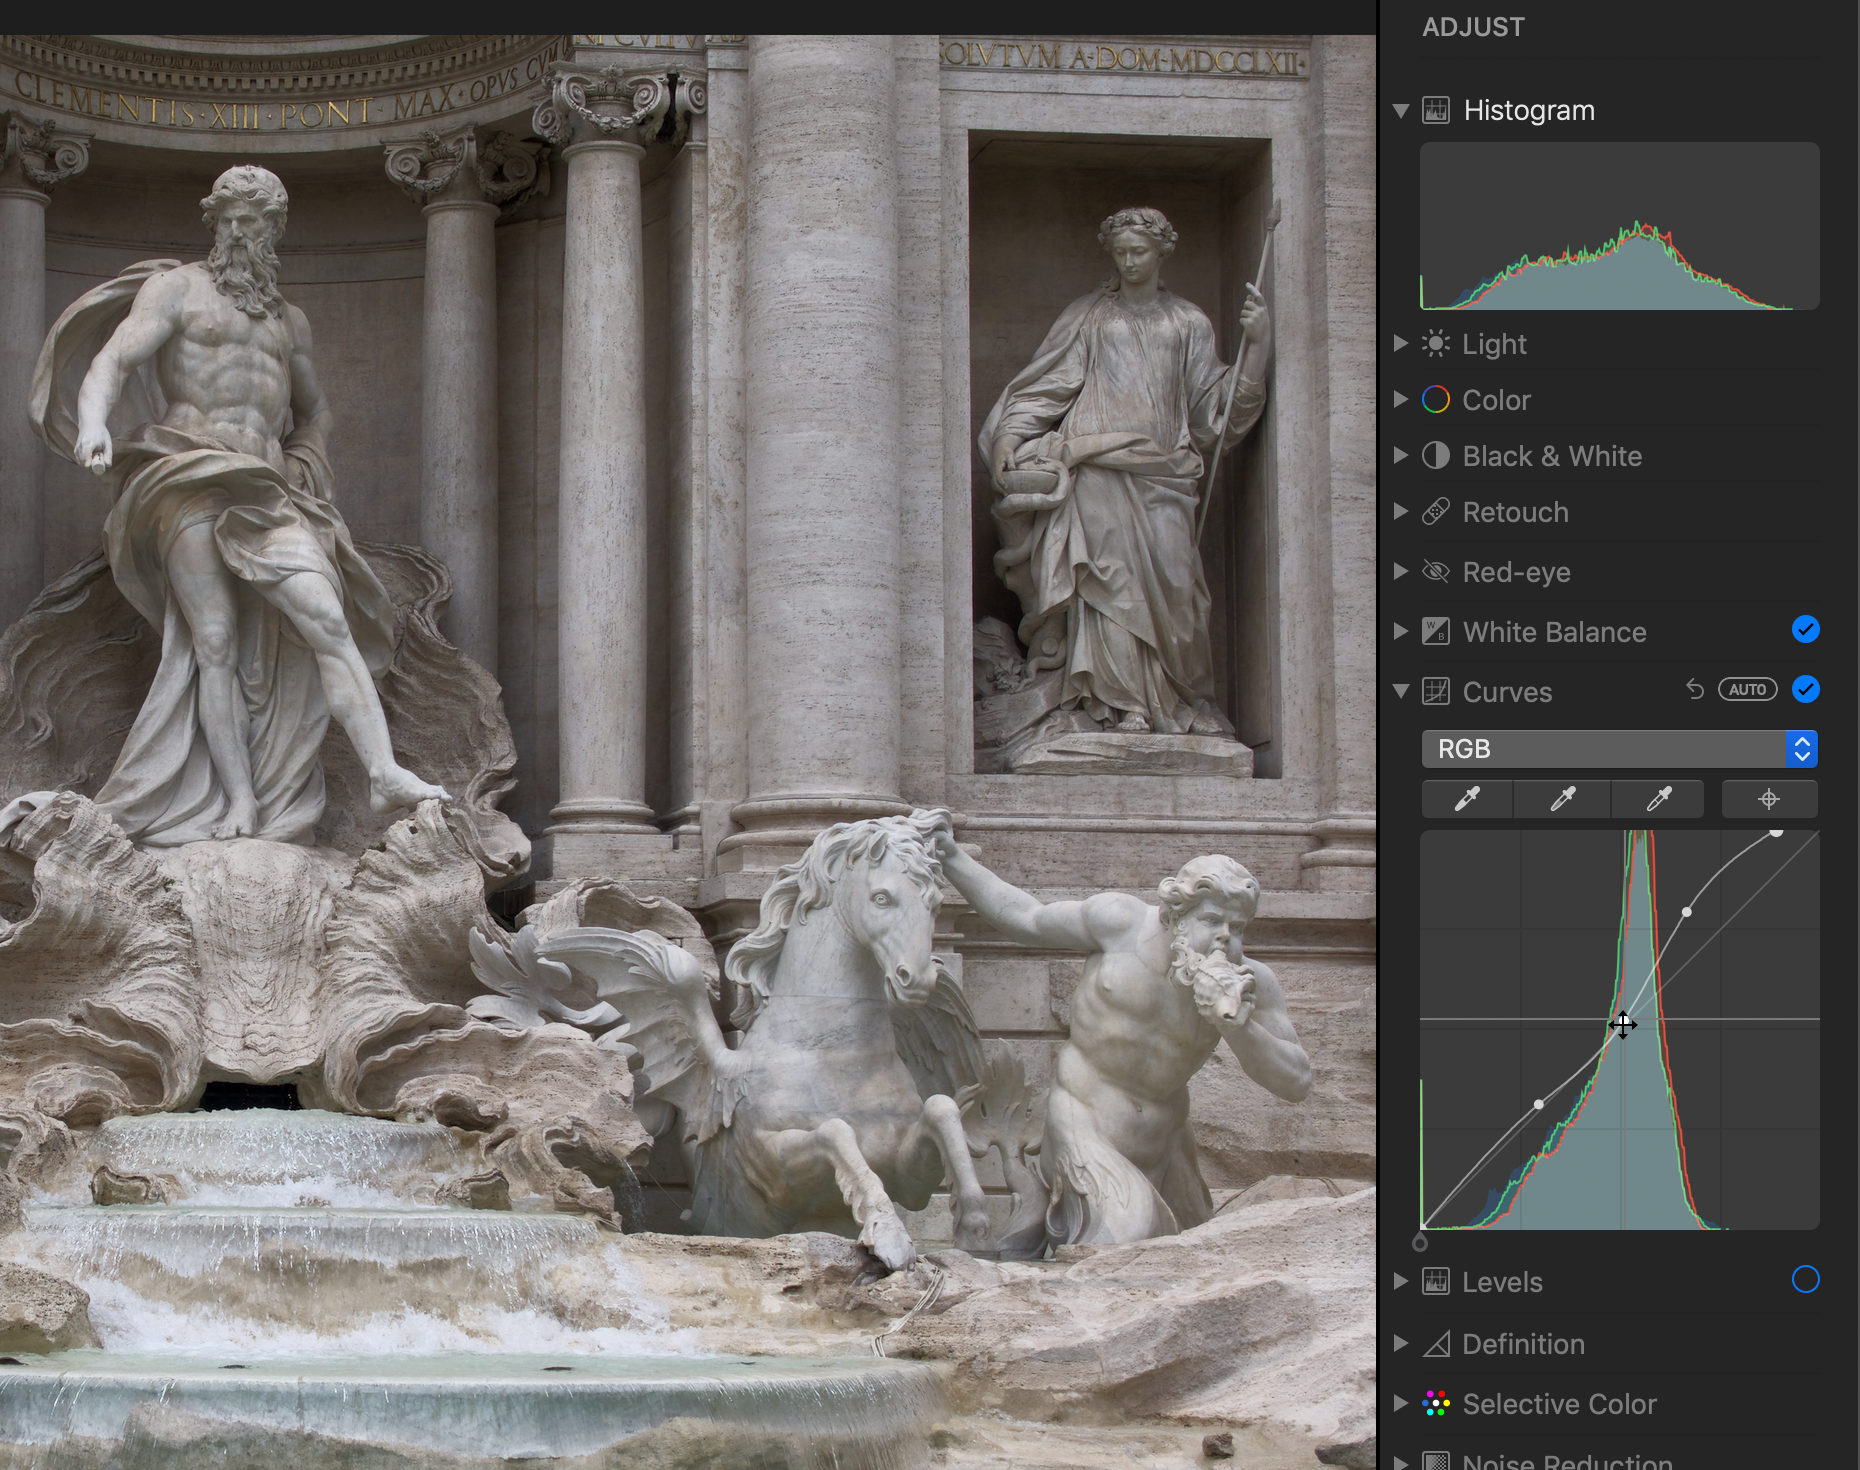The image size is (1860, 1470).
Task: Open the RGB channel dropdown
Action: (1619, 749)
